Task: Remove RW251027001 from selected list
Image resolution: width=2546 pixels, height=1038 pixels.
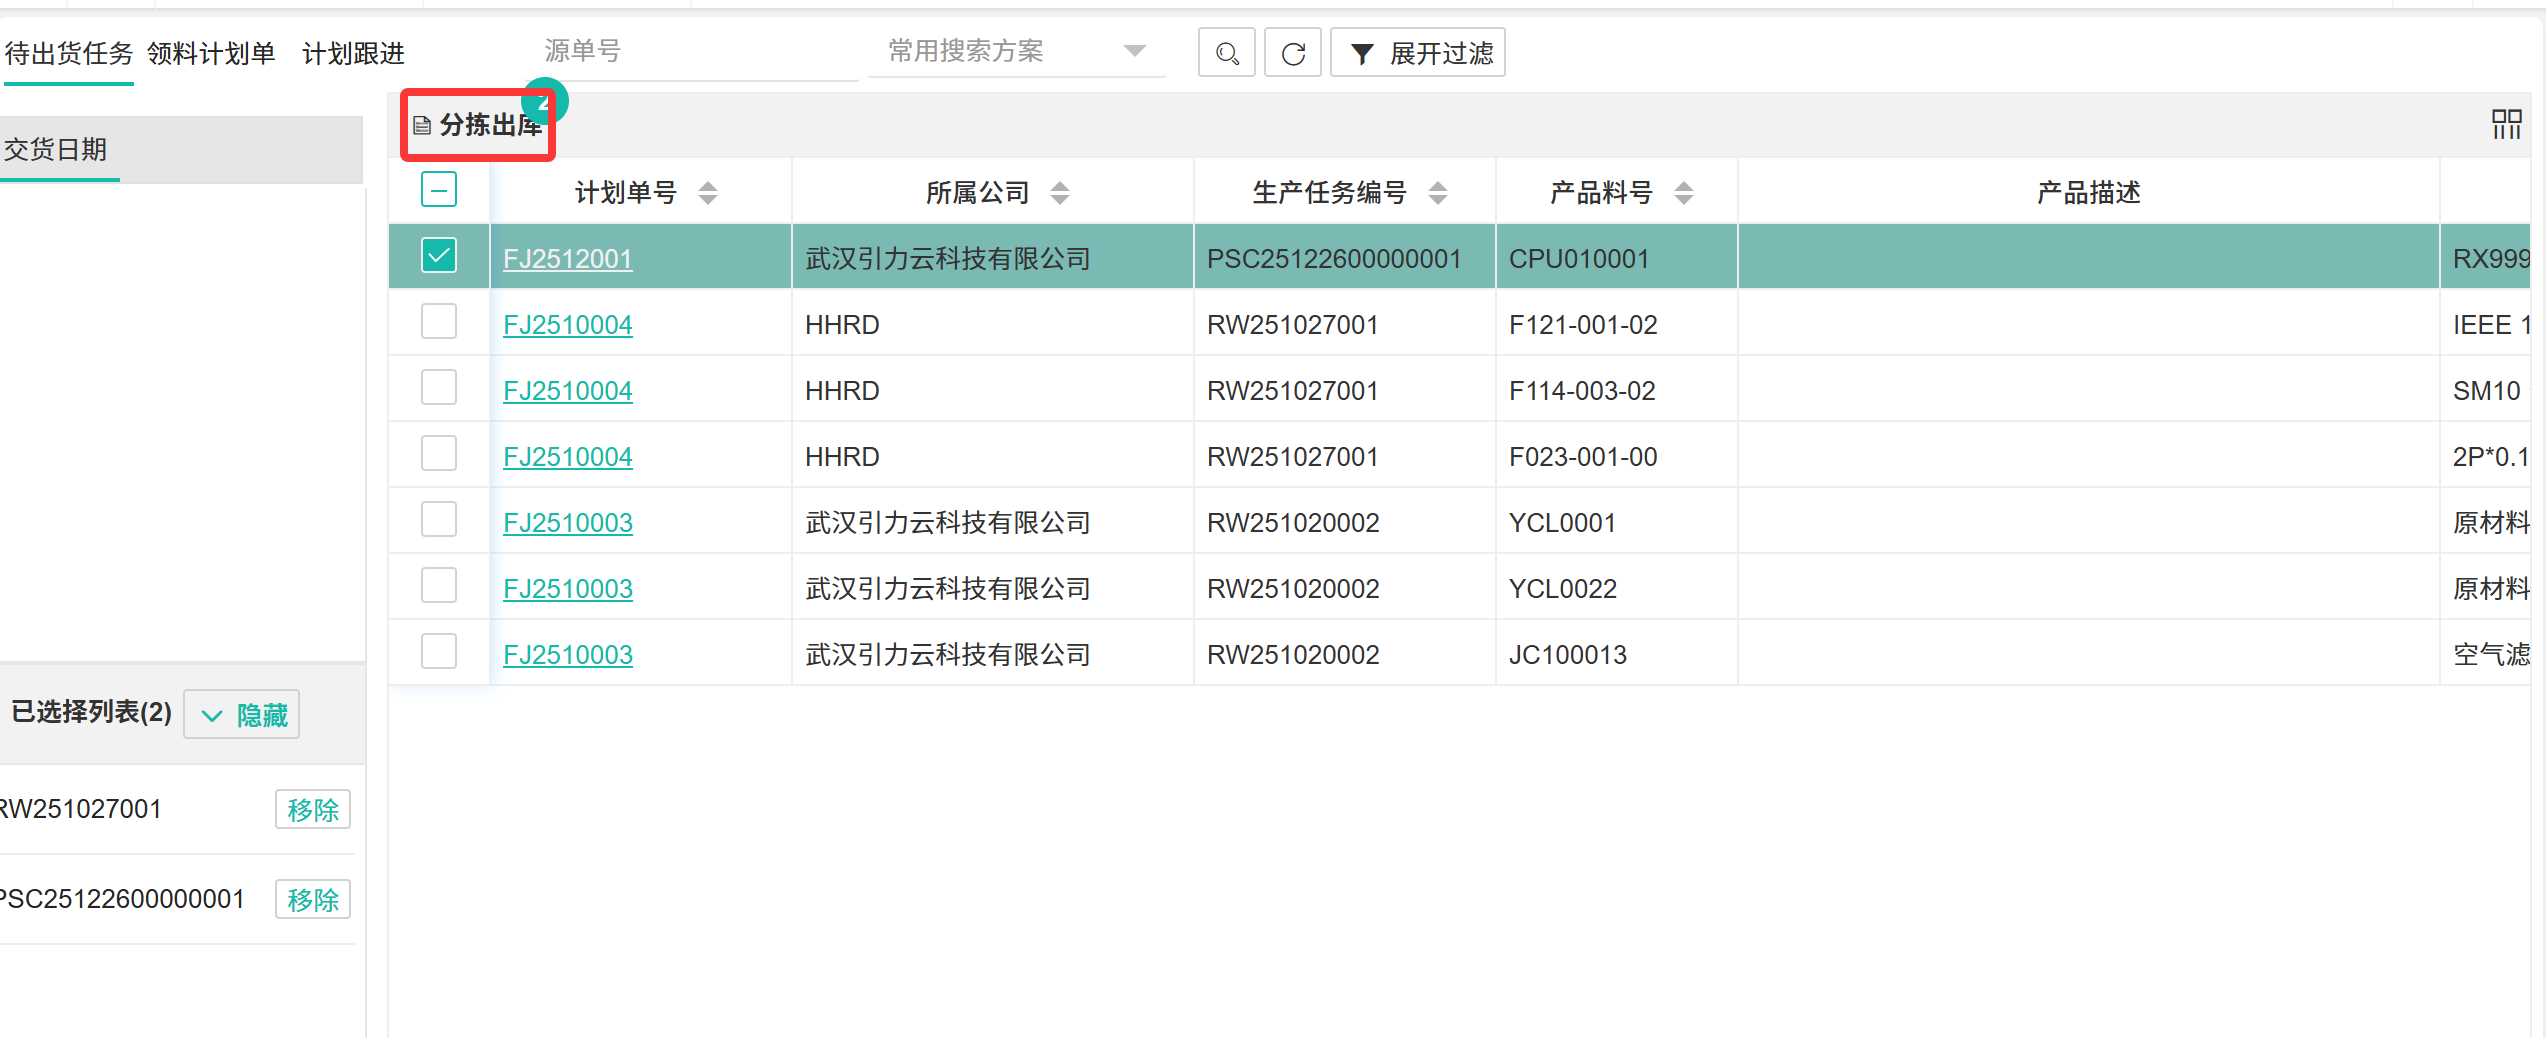Action: click(313, 810)
